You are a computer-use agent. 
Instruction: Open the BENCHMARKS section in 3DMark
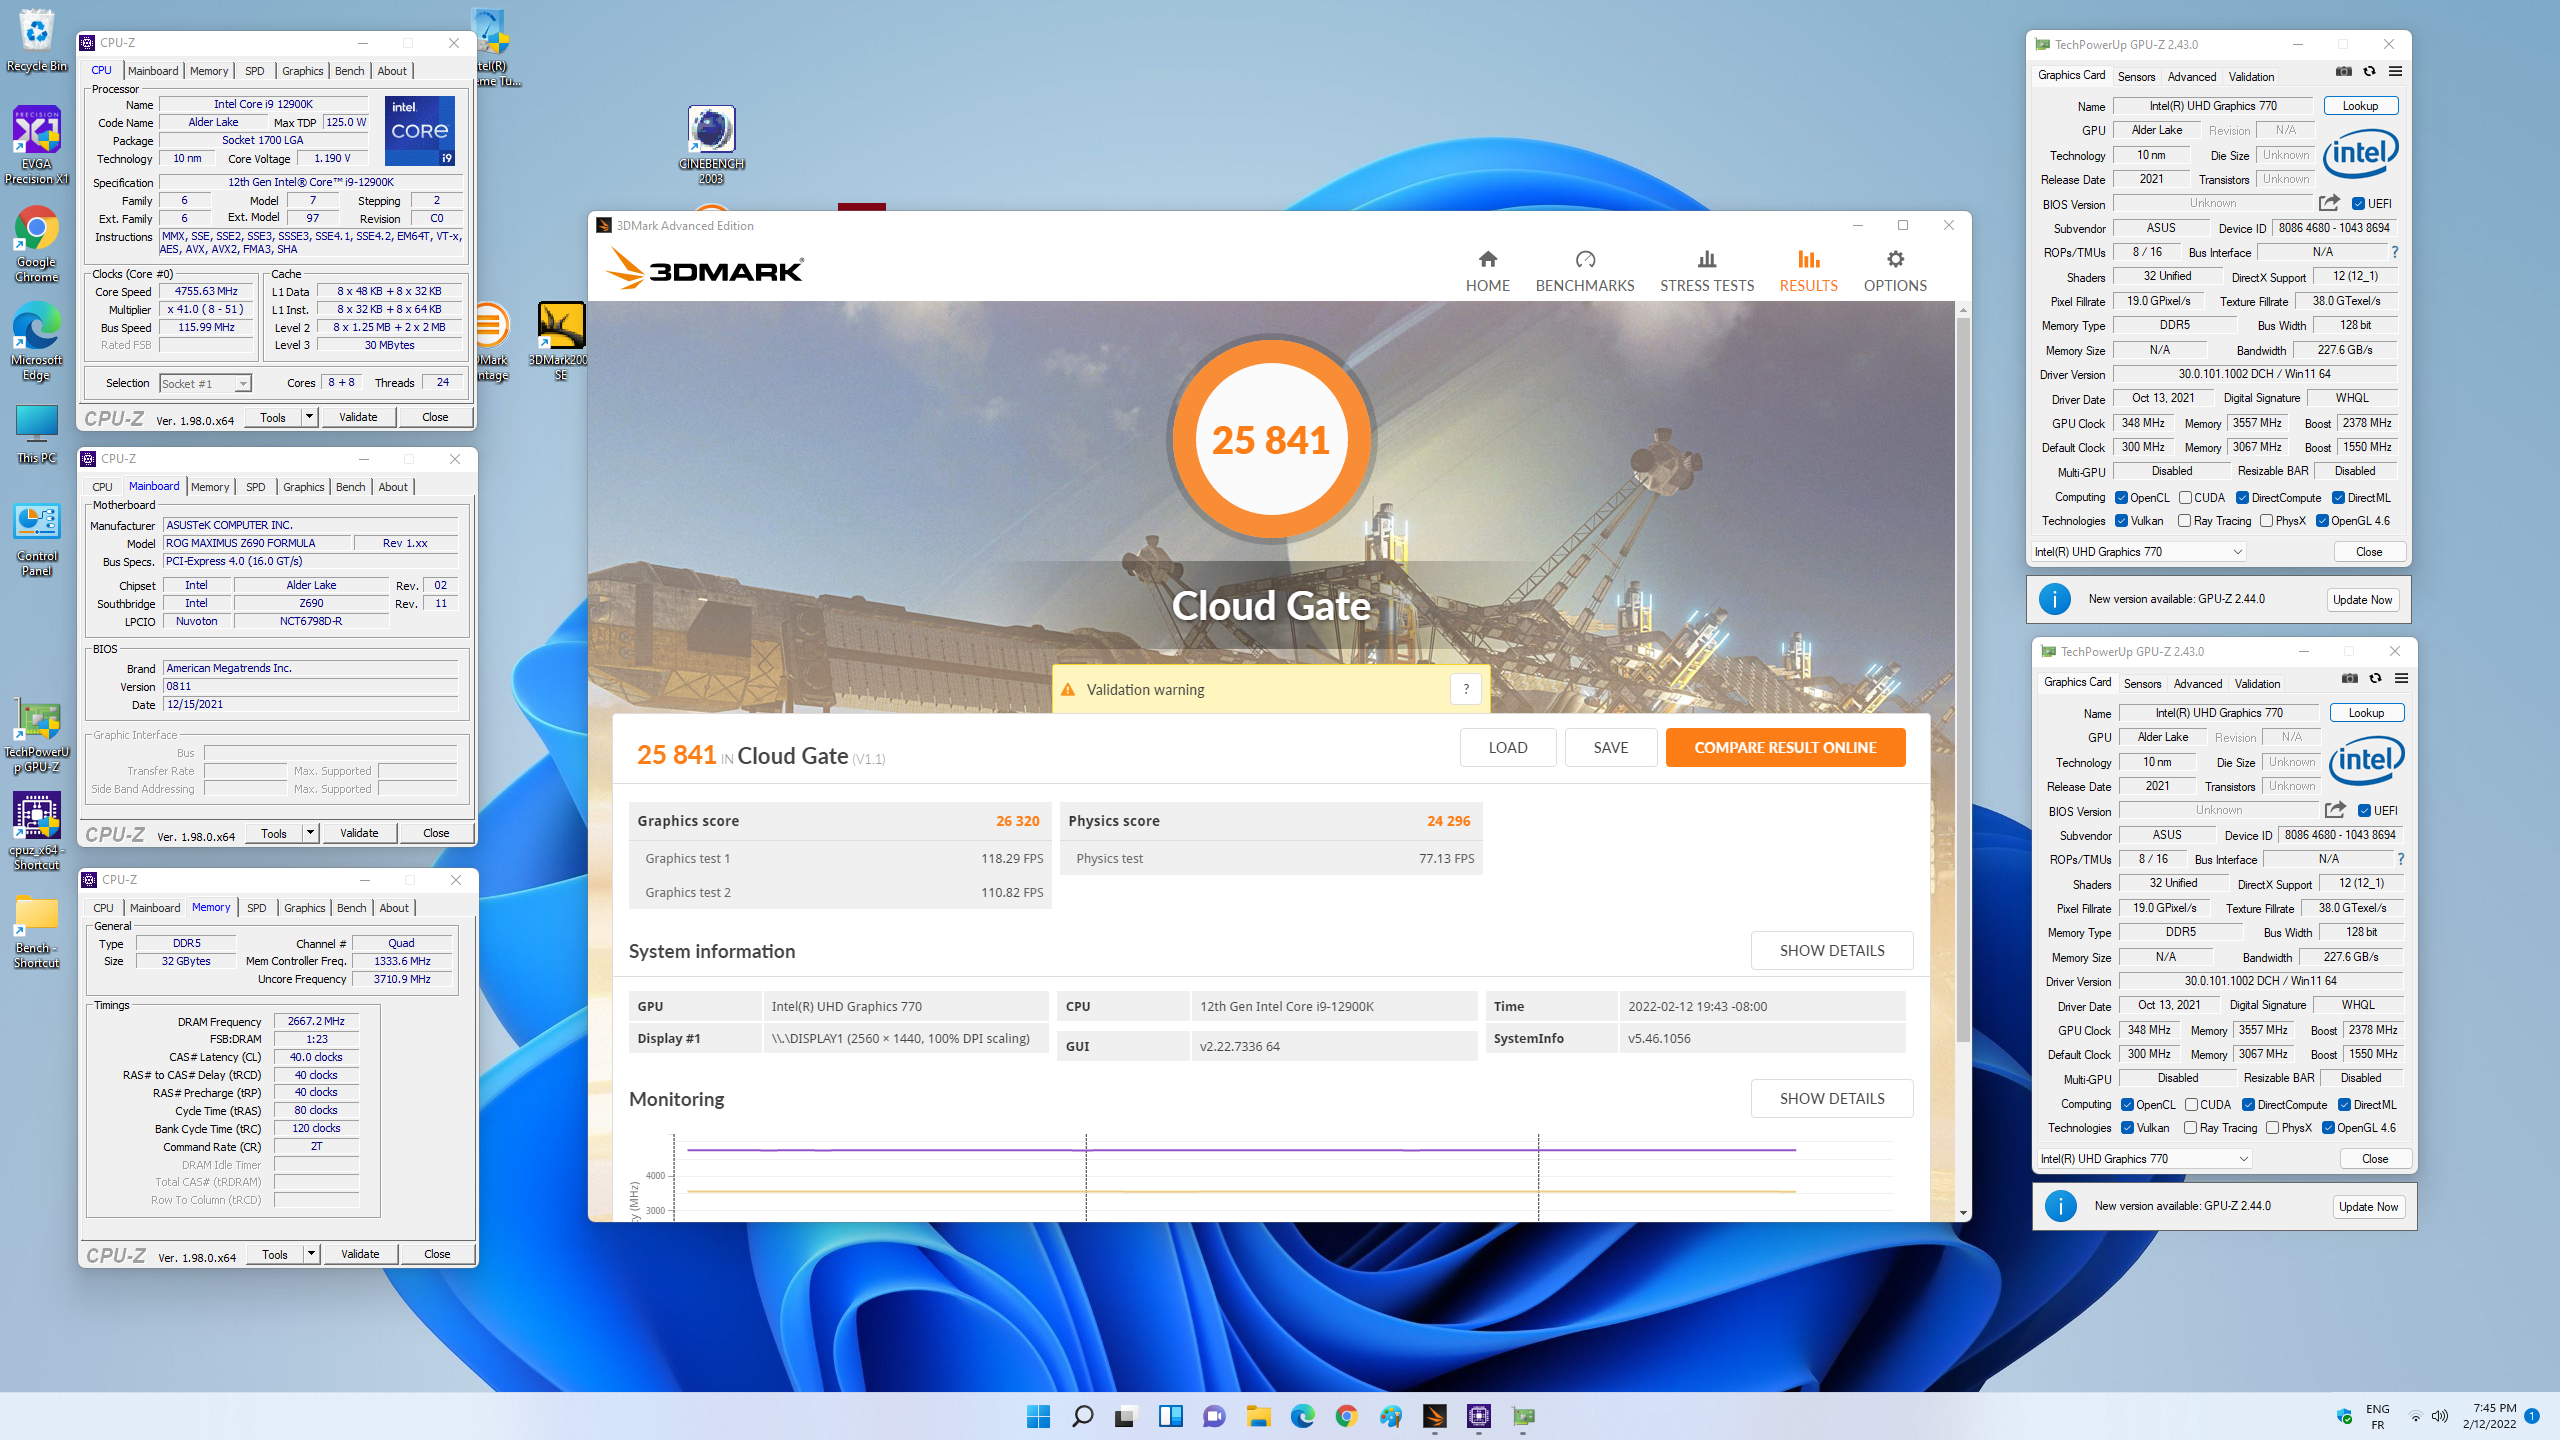[x=1584, y=271]
